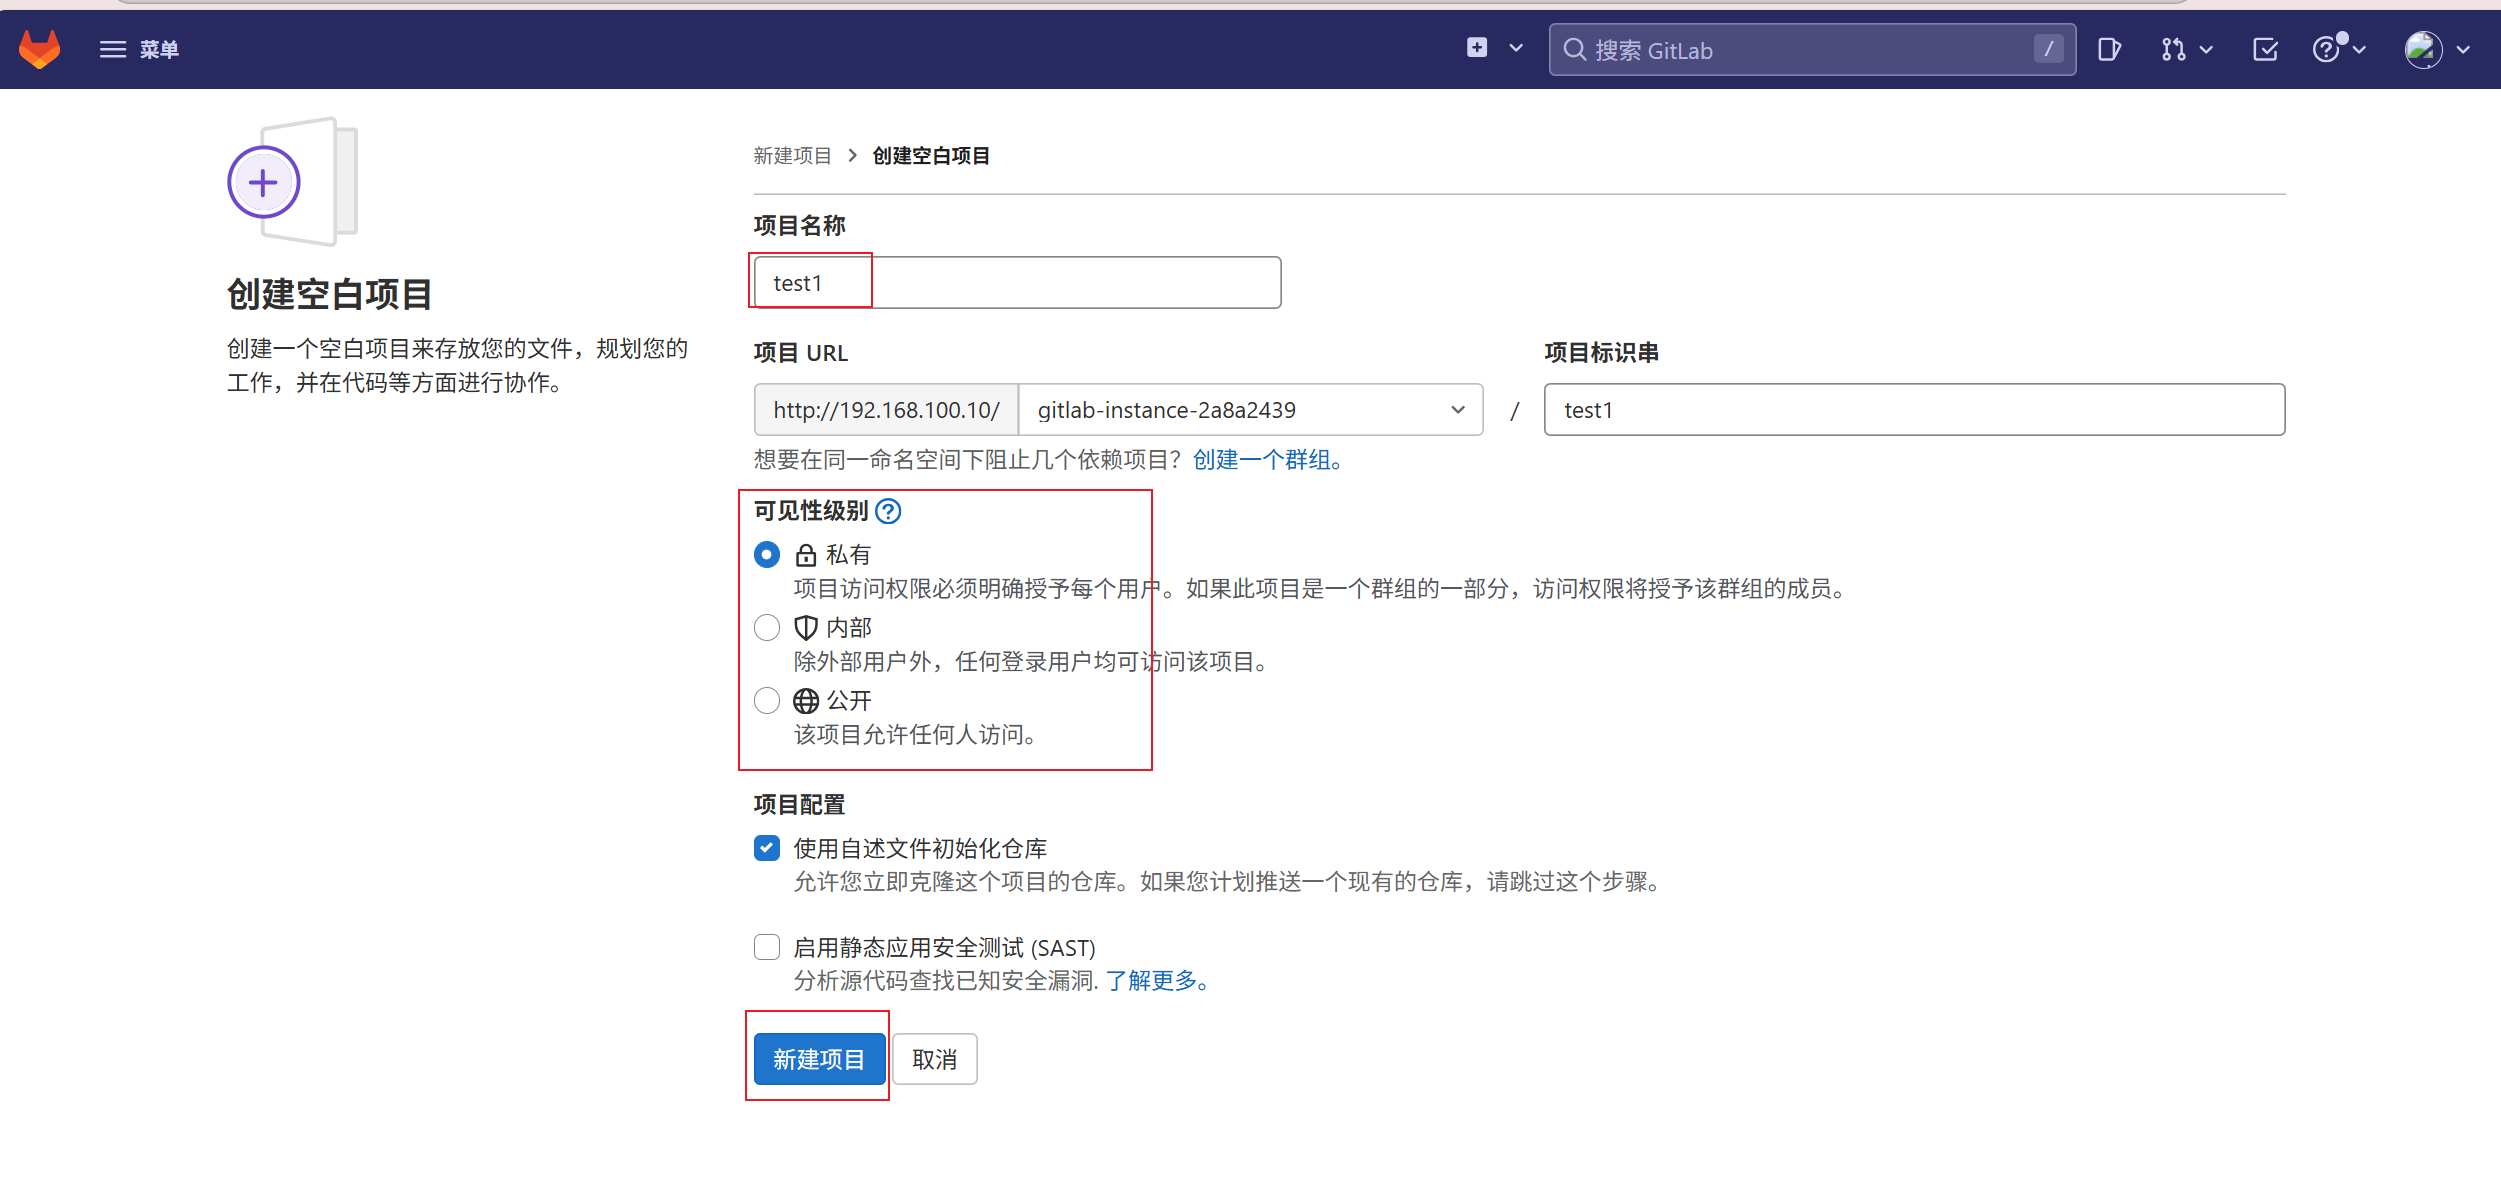Uncheck 使用自述文件初始化仓库 checkbox
2501x1196 pixels.
coord(767,848)
